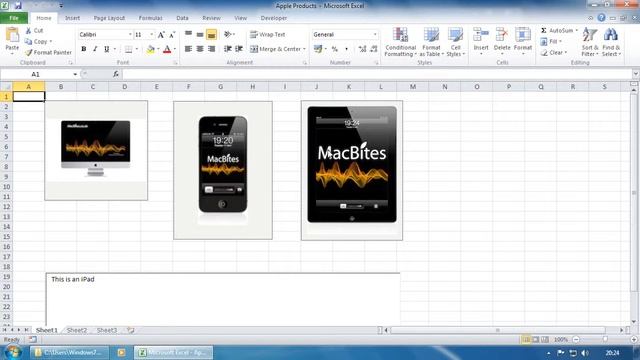The height and width of the screenshot is (360, 640).
Task: Open the Borders dropdown arrow
Action: [137, 49]
